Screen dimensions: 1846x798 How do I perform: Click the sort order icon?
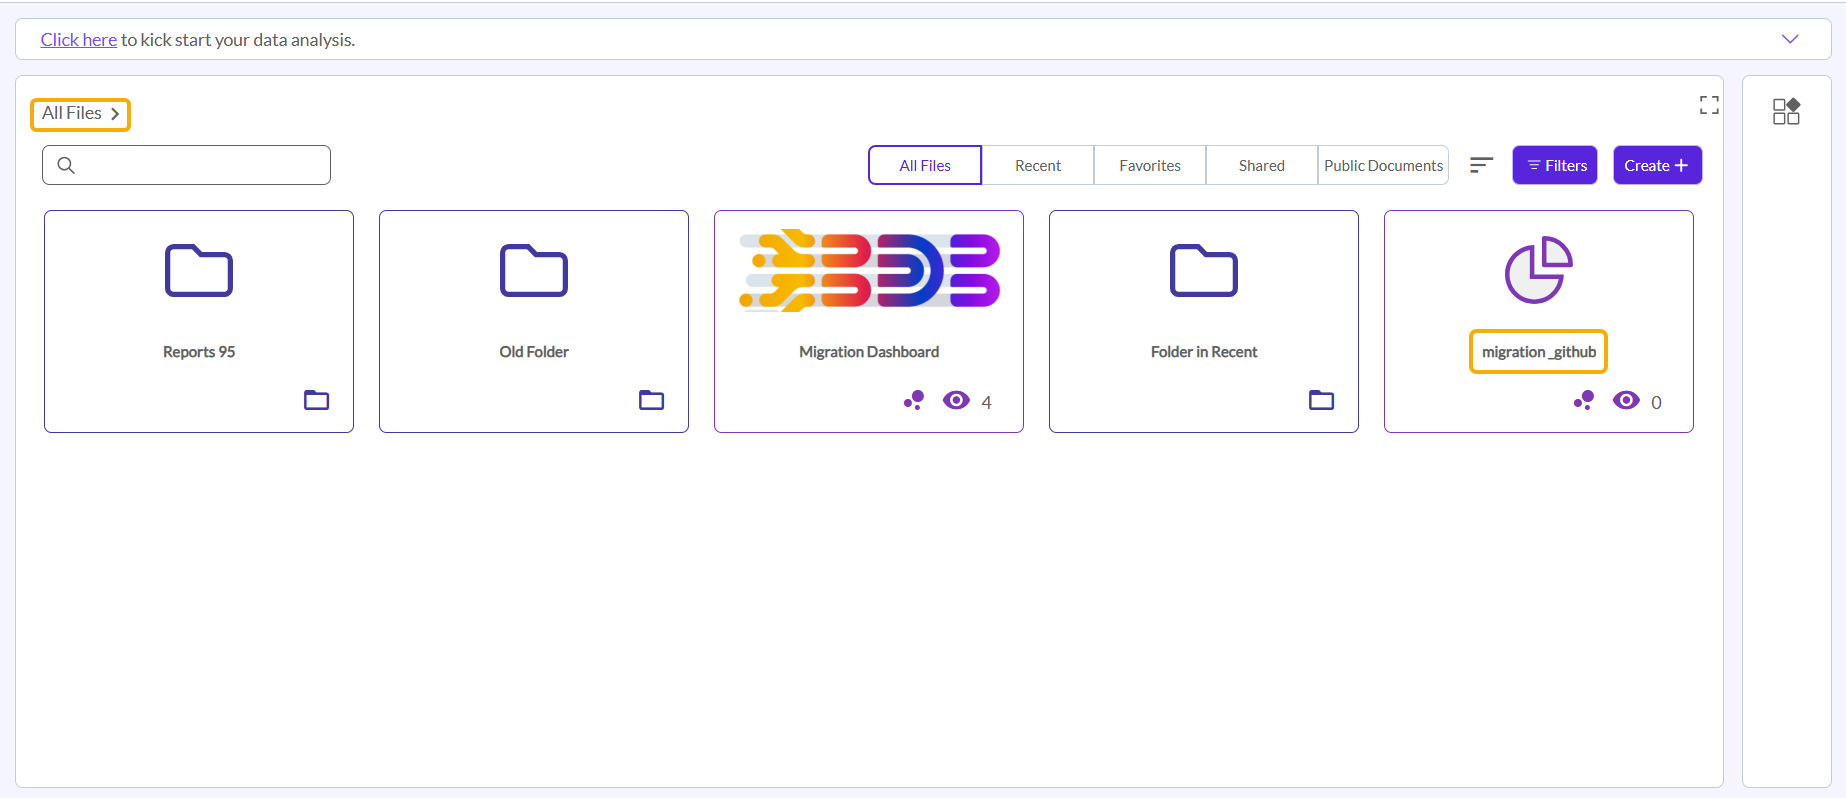(1481, 165)
